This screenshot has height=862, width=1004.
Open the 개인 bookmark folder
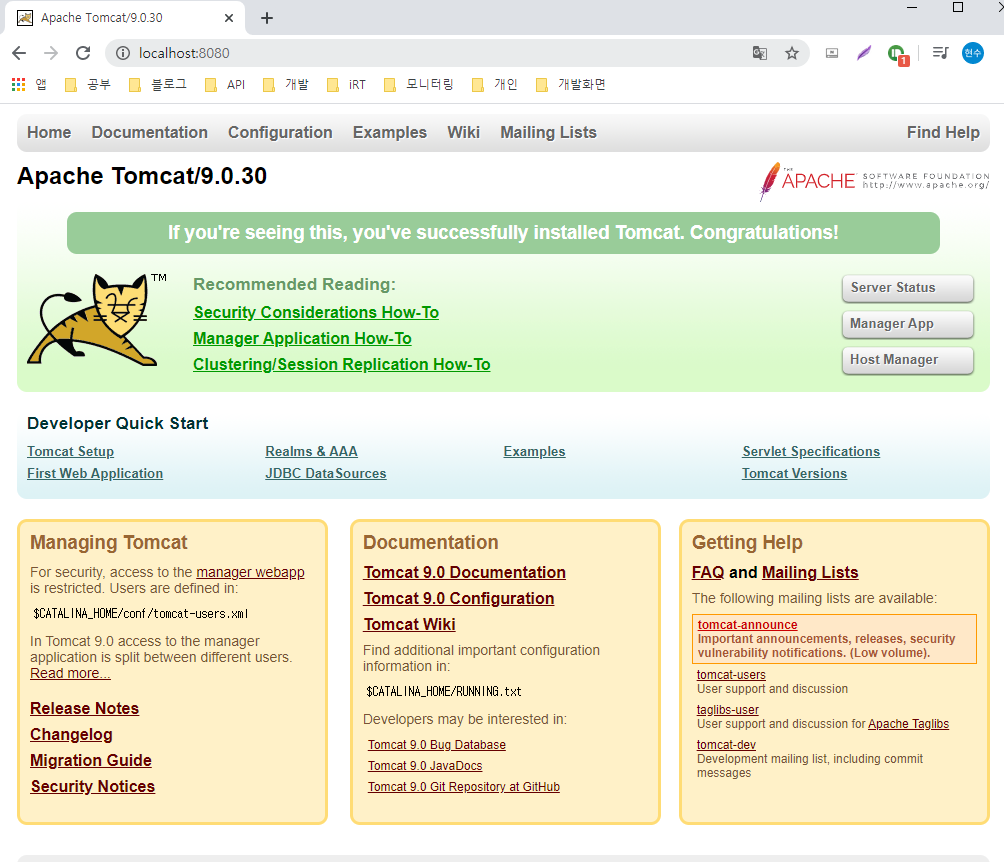(495, 85)
